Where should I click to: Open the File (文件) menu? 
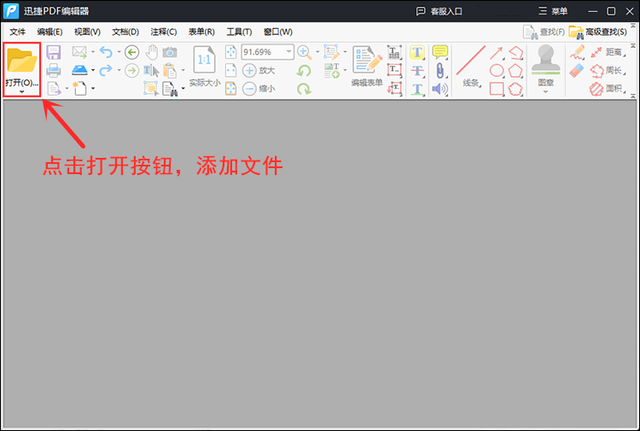coord(18,32)
